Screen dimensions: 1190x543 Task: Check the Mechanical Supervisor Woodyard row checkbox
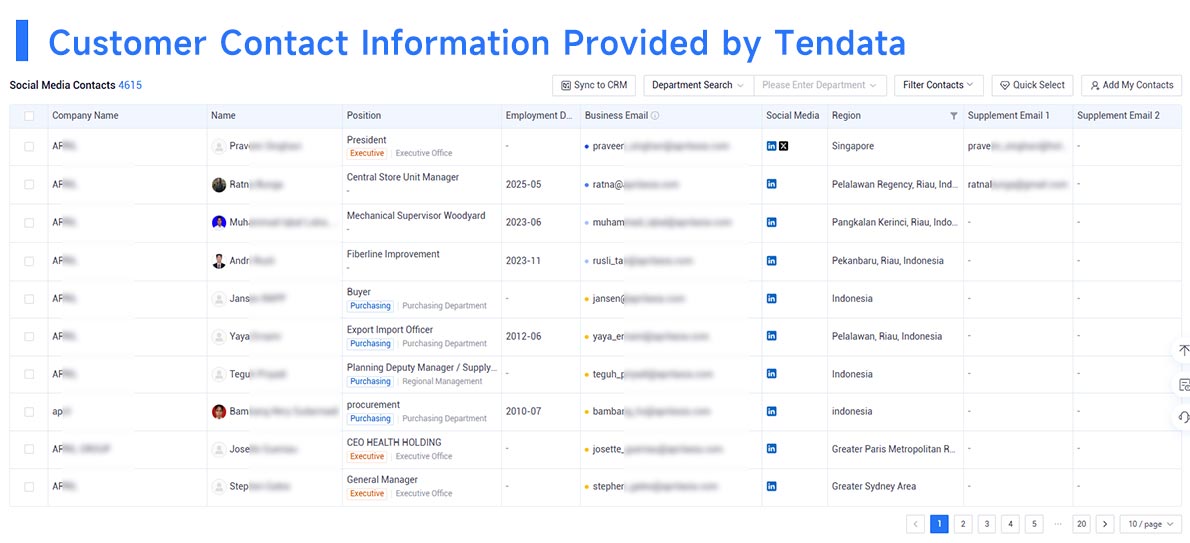pos(29,223)
